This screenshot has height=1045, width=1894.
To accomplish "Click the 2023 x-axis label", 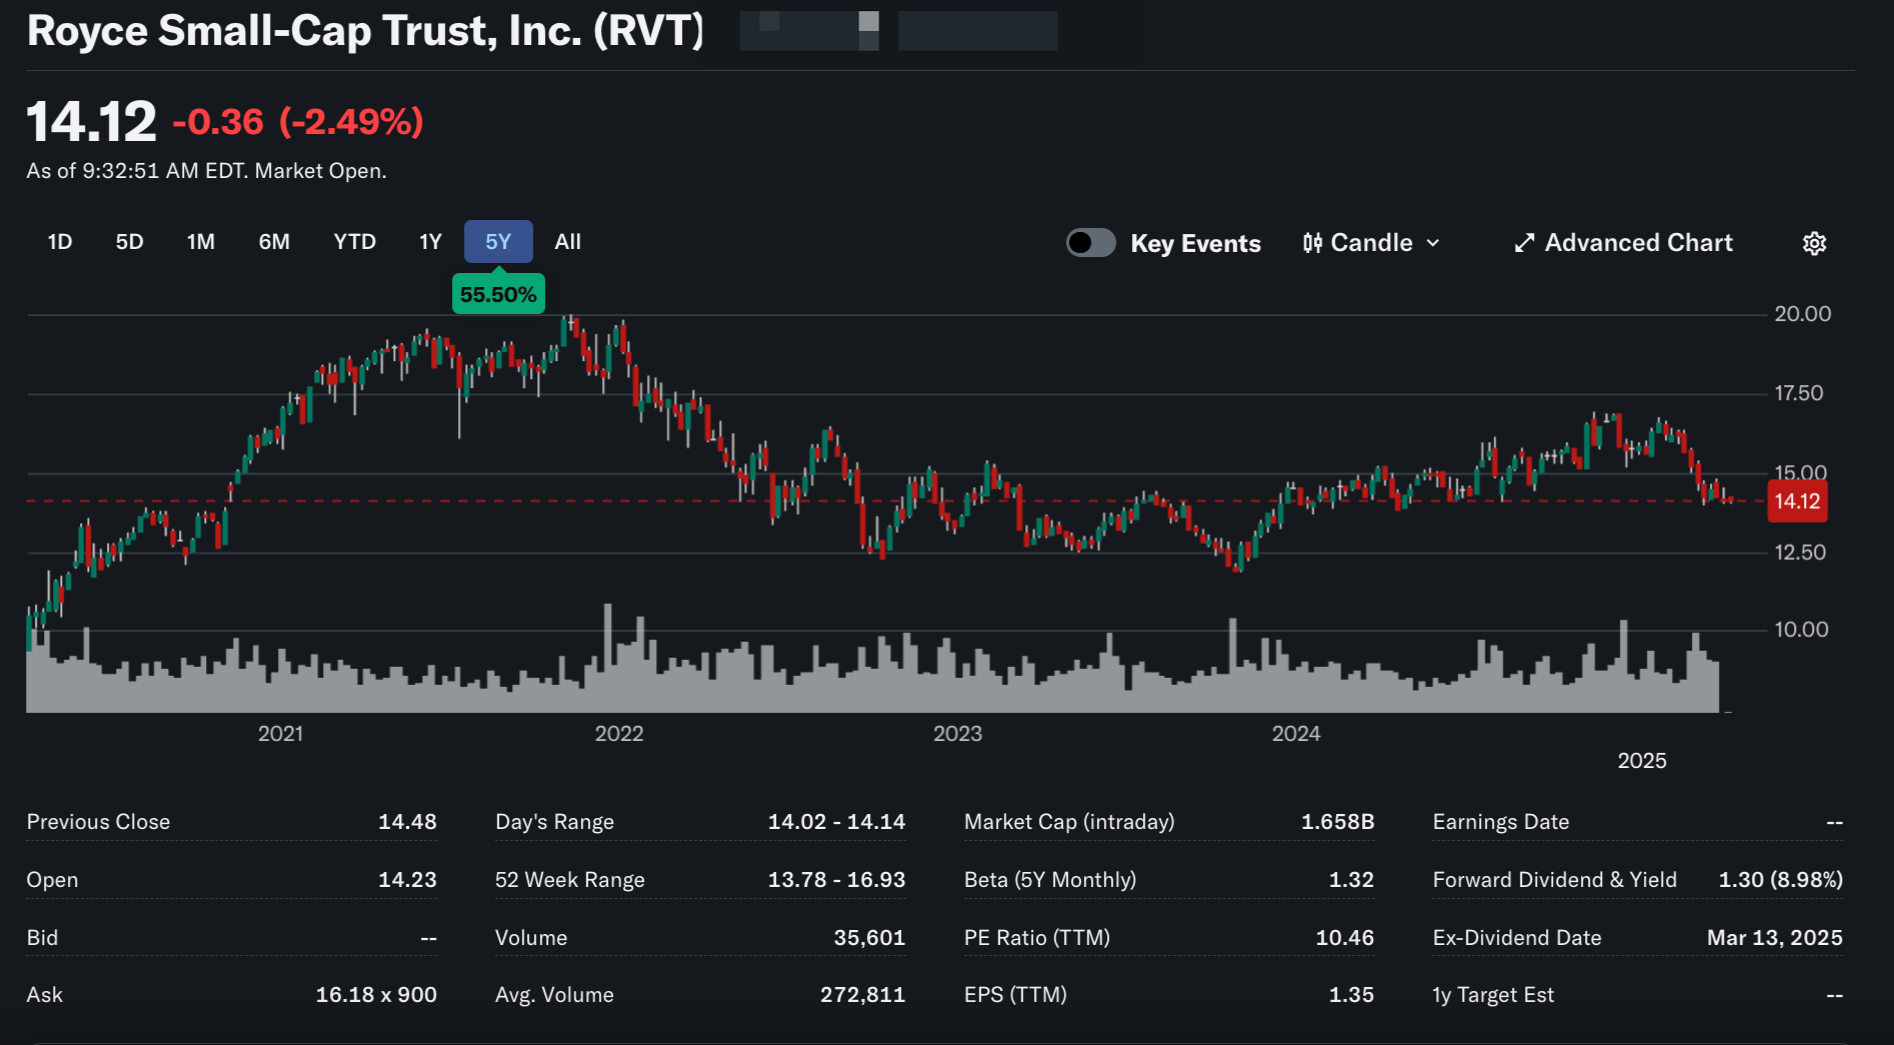I will [957, 734].
